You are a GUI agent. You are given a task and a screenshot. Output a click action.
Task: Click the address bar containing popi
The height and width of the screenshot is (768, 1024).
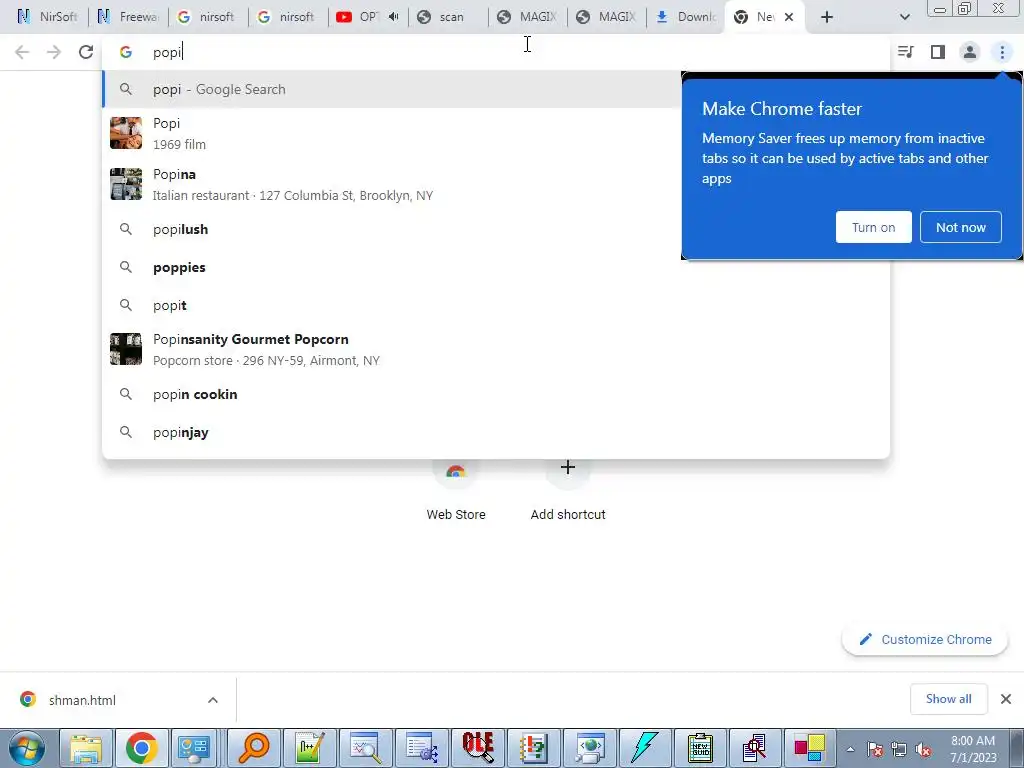pyautogui.click(x=496, y=52)
